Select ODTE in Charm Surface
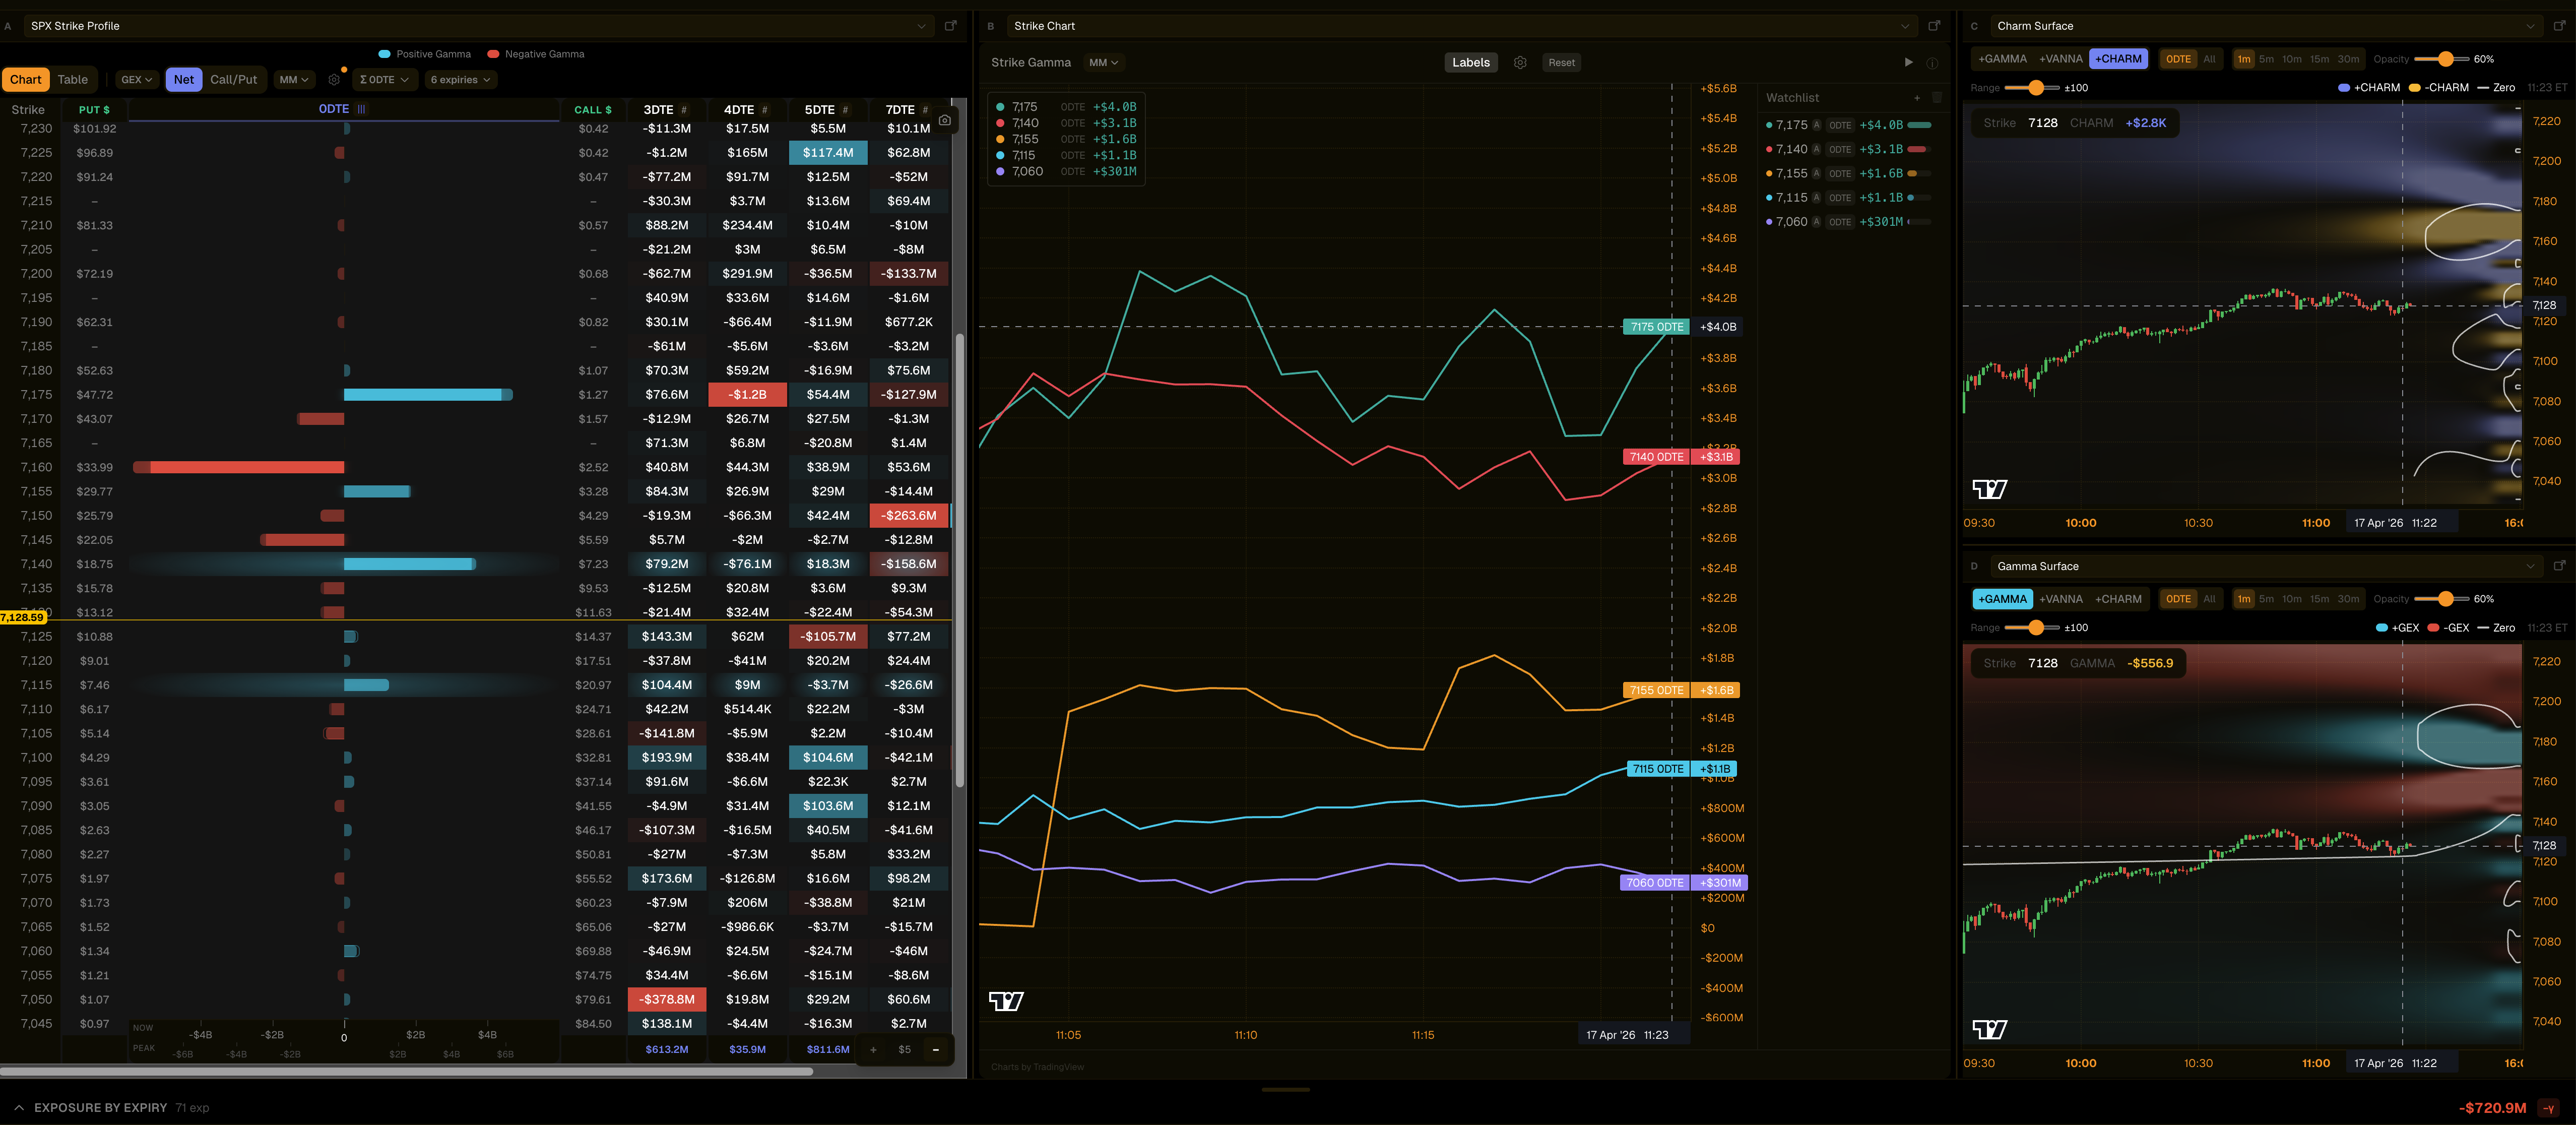 click(x=2178, y=59)
